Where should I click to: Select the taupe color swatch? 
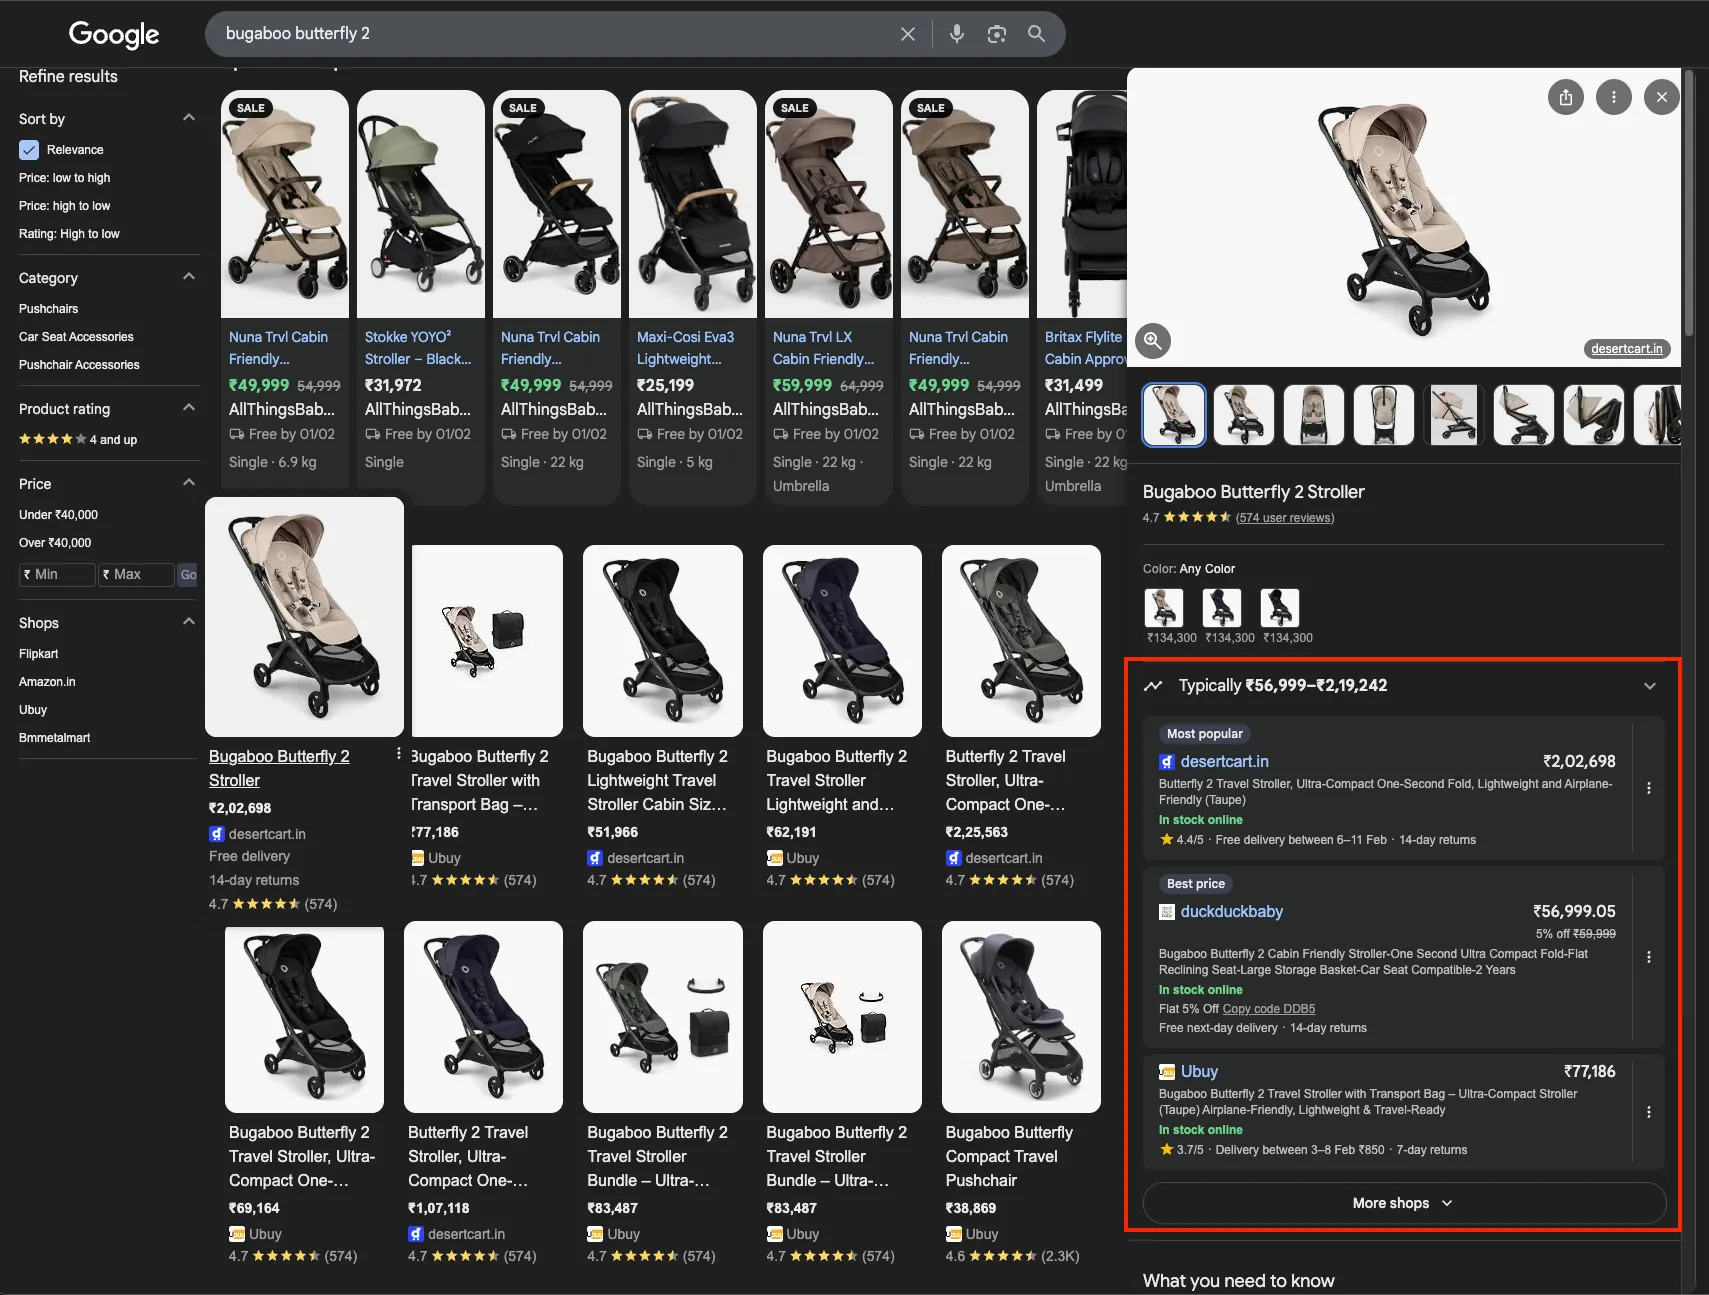(1164, 607)
